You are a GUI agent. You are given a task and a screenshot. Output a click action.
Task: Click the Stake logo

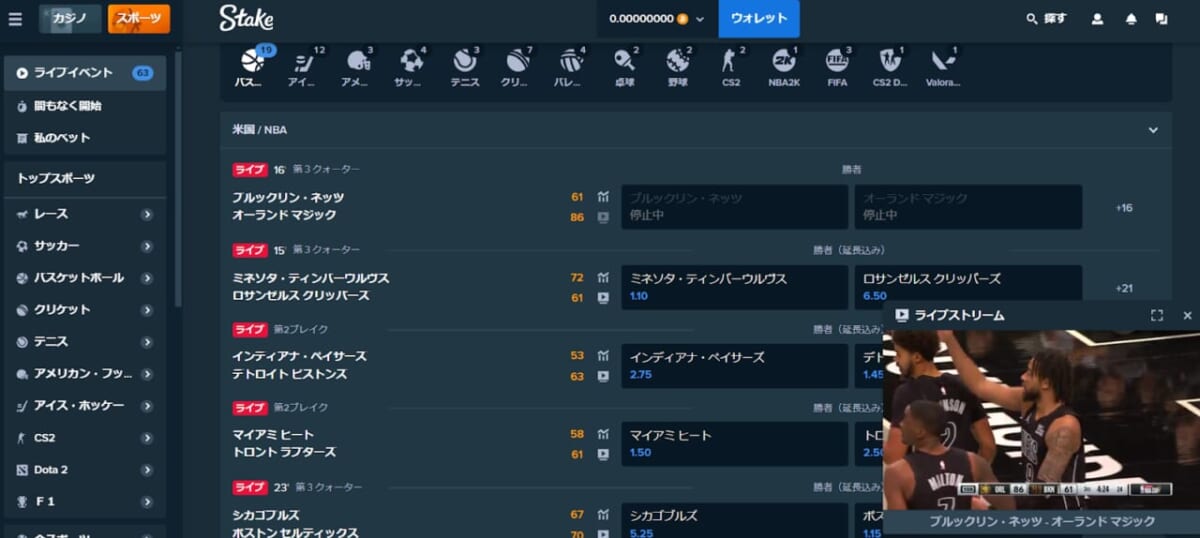click(246, 18)
